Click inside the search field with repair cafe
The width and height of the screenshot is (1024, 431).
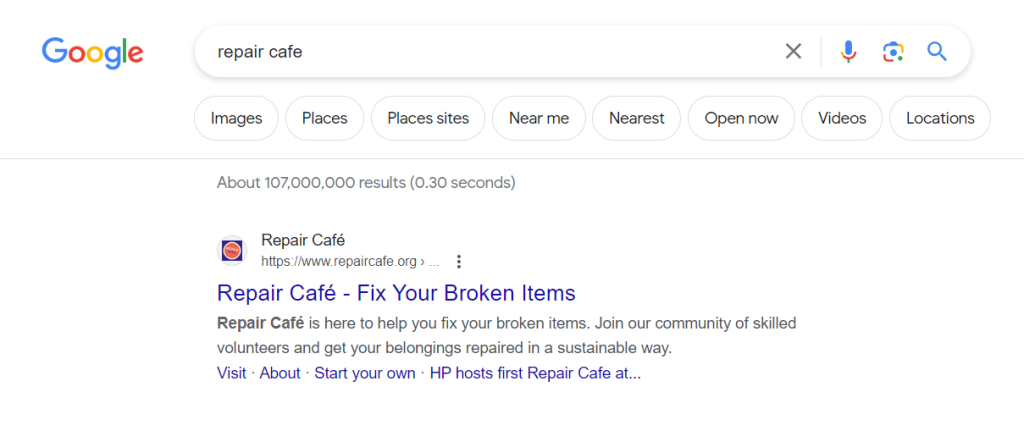coord(496,52)
